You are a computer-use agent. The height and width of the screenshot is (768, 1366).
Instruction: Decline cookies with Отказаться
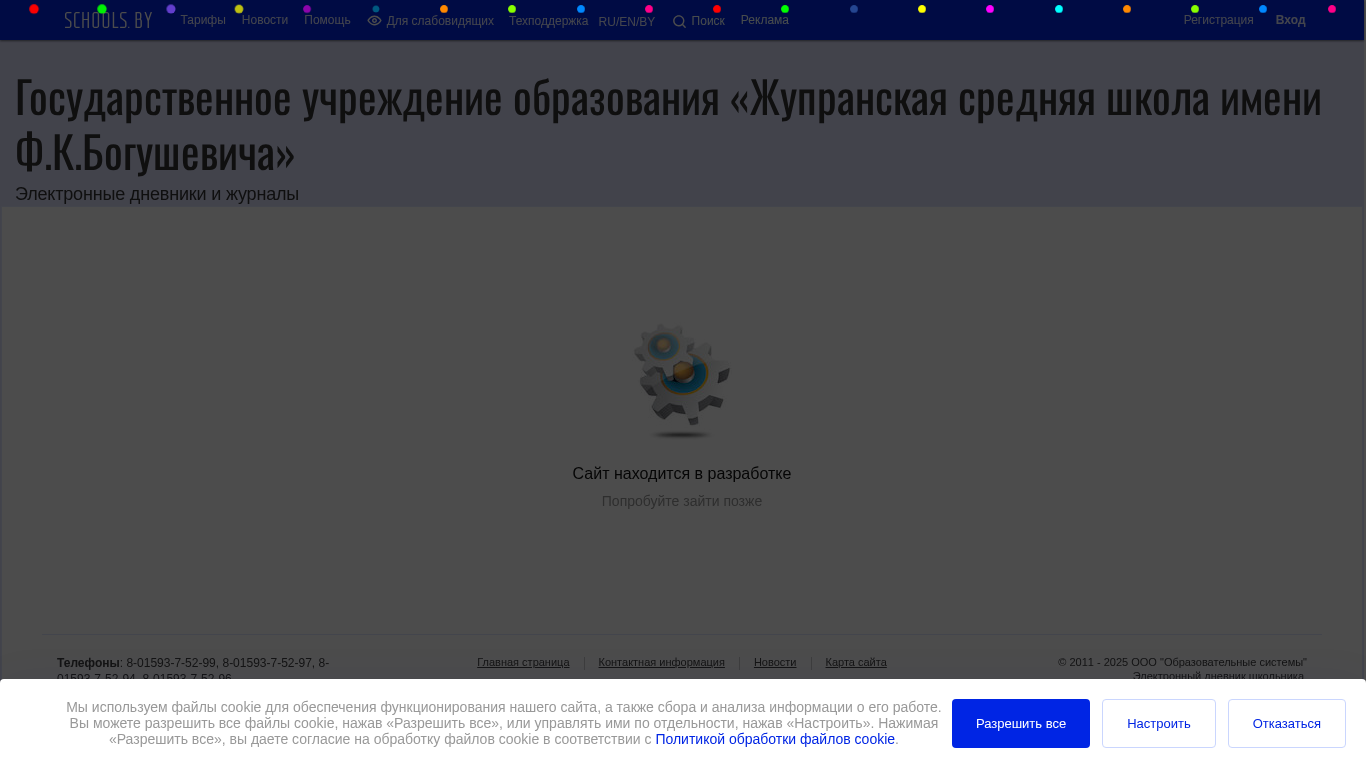pyautogui.click(x=1287, y=723)
